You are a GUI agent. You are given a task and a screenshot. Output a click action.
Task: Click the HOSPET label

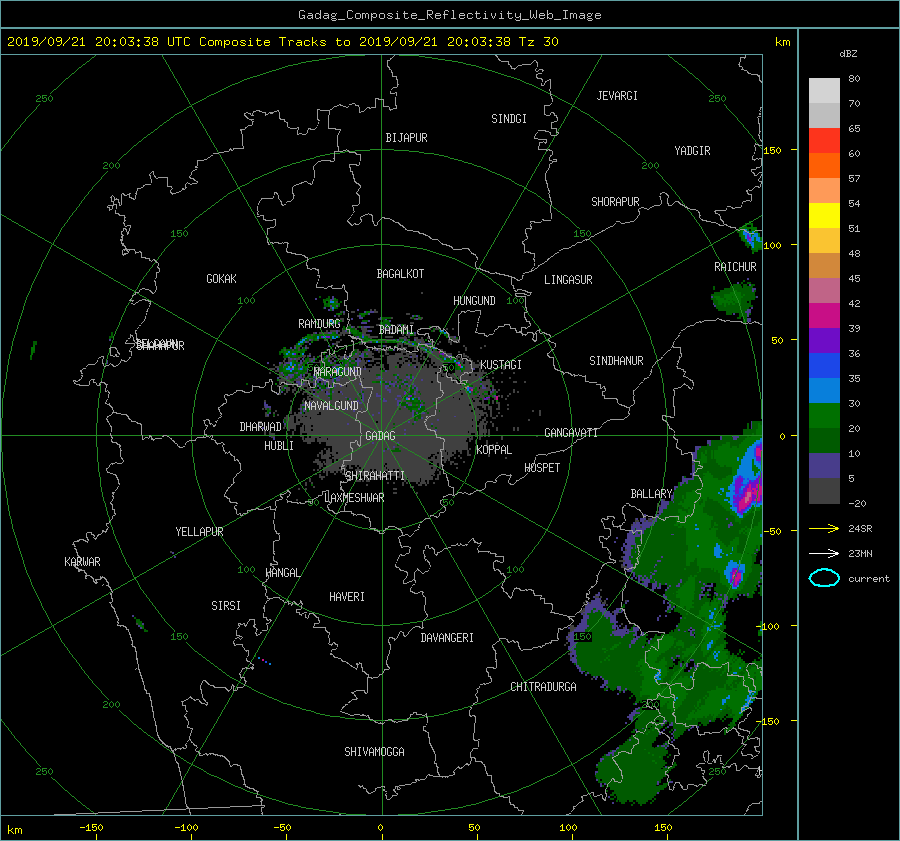[542, 468]
